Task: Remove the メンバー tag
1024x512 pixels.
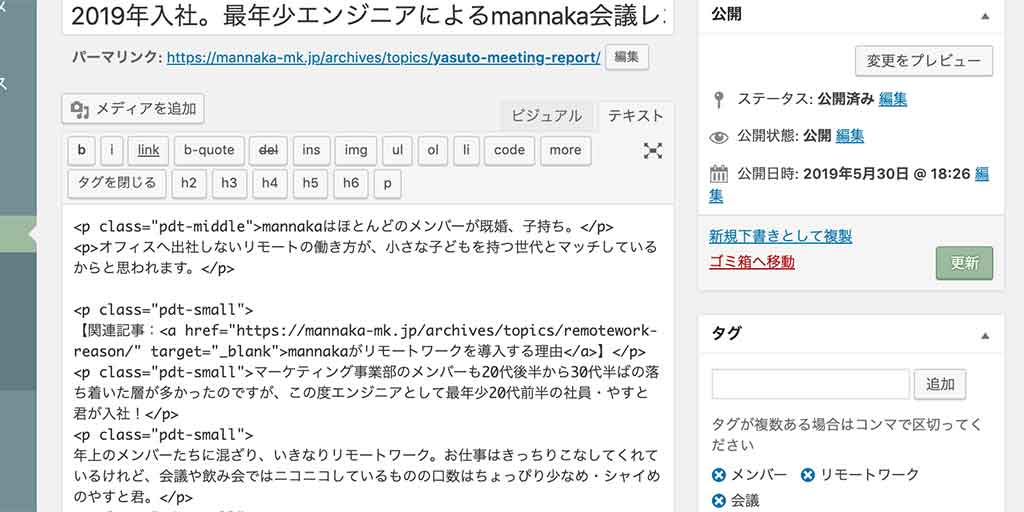Action: [718, 475]
